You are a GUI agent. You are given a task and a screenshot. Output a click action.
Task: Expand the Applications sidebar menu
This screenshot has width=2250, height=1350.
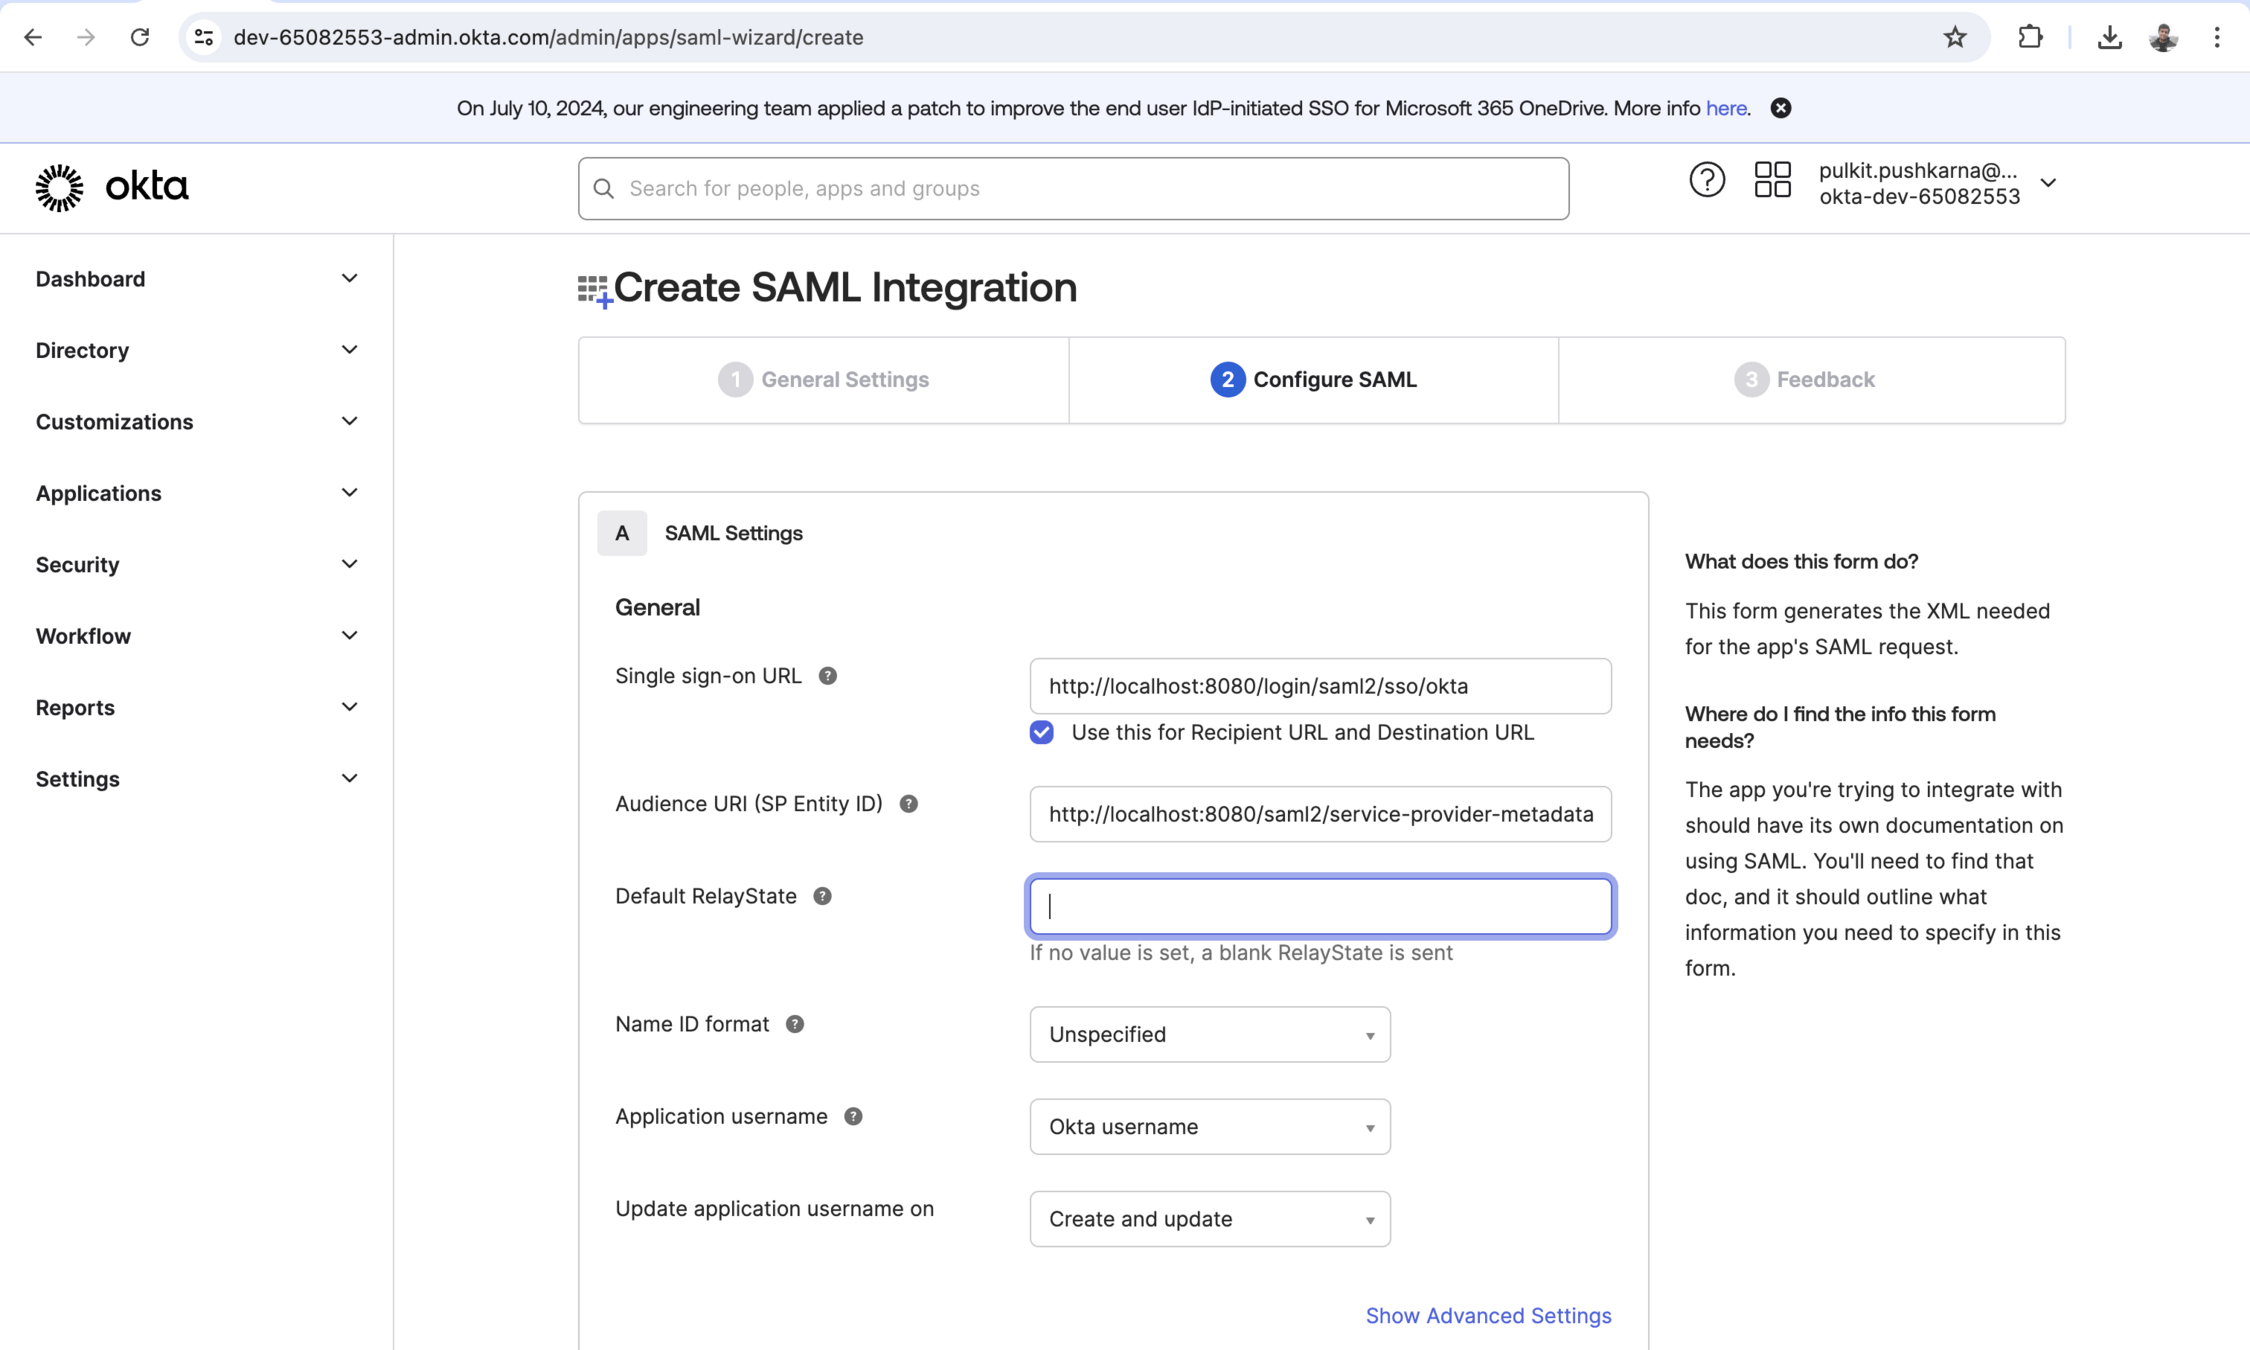[196, 493]
